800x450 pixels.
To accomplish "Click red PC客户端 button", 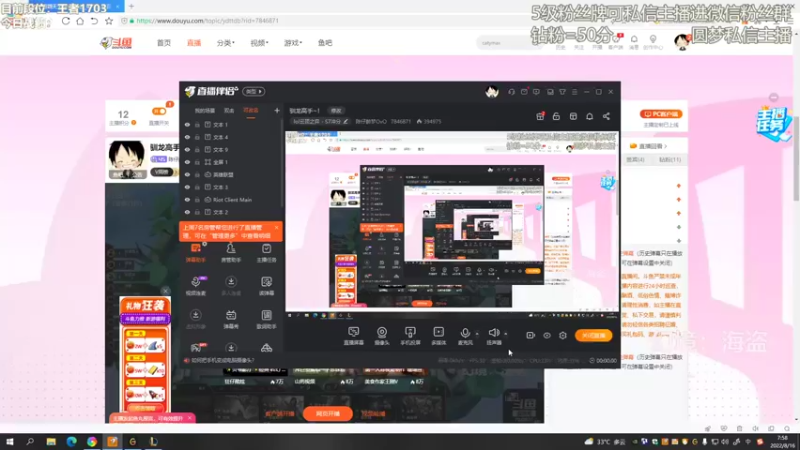I will point(661,114).
